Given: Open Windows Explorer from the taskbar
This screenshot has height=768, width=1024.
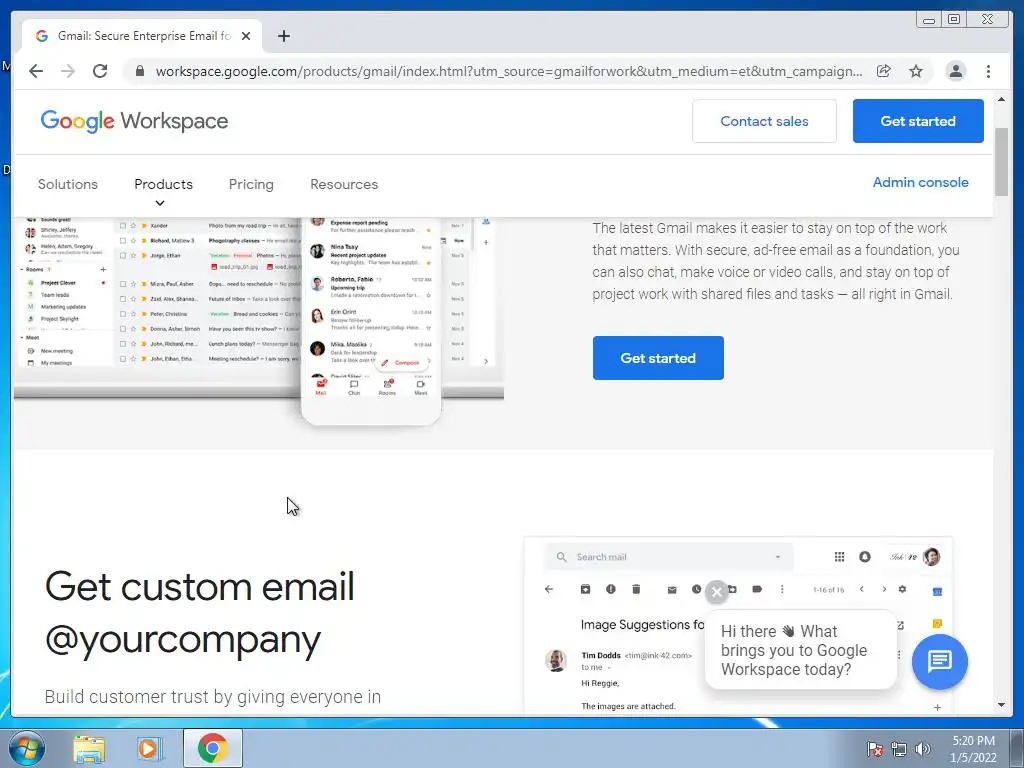Looking at the screenshot, I should pos(89,748).
